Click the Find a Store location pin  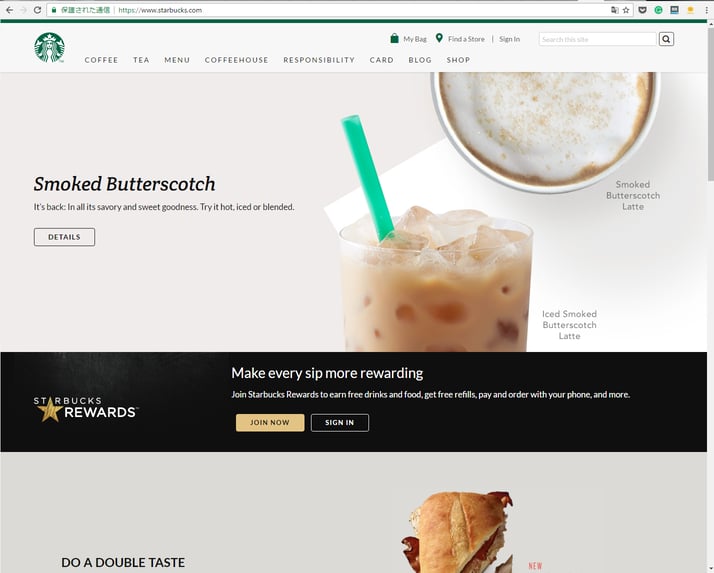439,38
